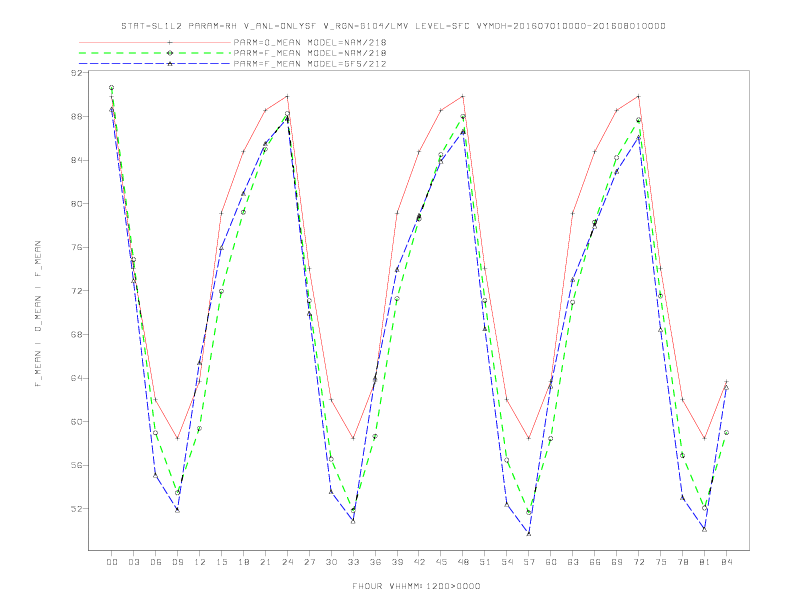
Task: Click x-axis forecast hour label 12
Action: point(200,562)
